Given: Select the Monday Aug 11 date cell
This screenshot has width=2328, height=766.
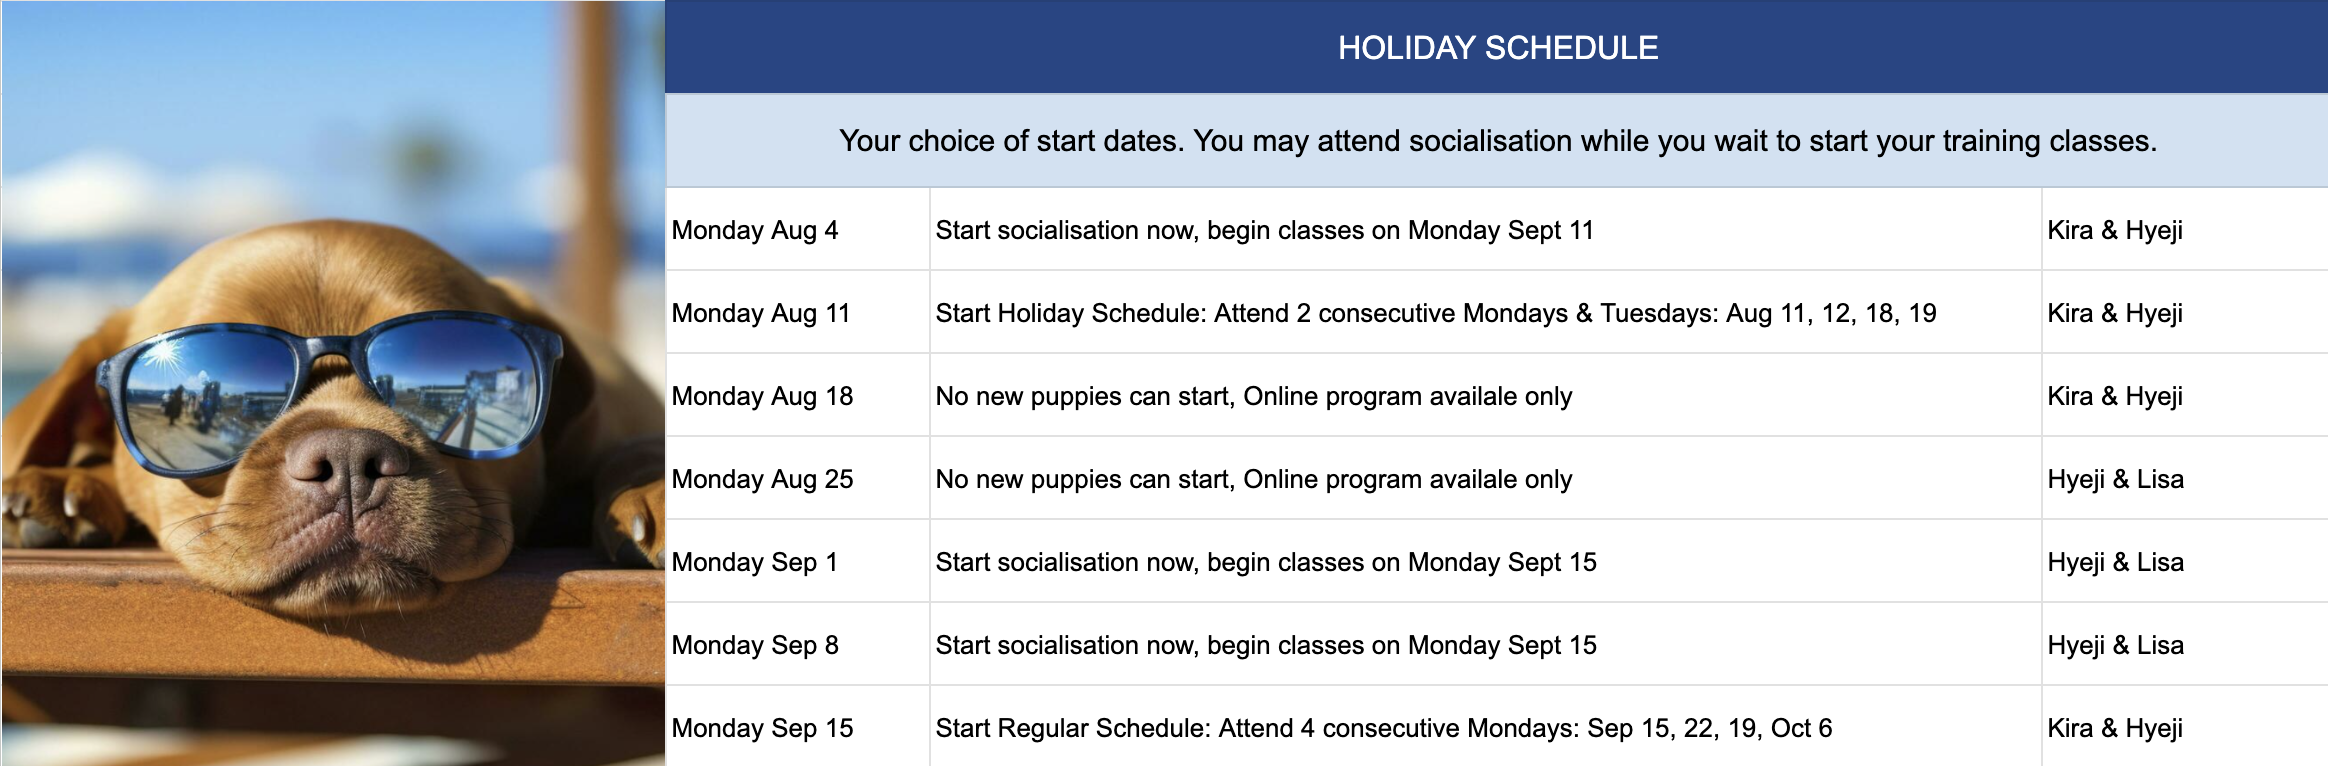Looking at the screenshot, I should pos(798,312).
